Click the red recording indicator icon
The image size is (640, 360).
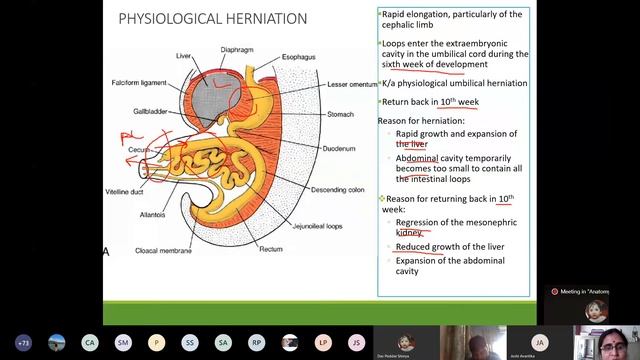(x=555, y=291)
